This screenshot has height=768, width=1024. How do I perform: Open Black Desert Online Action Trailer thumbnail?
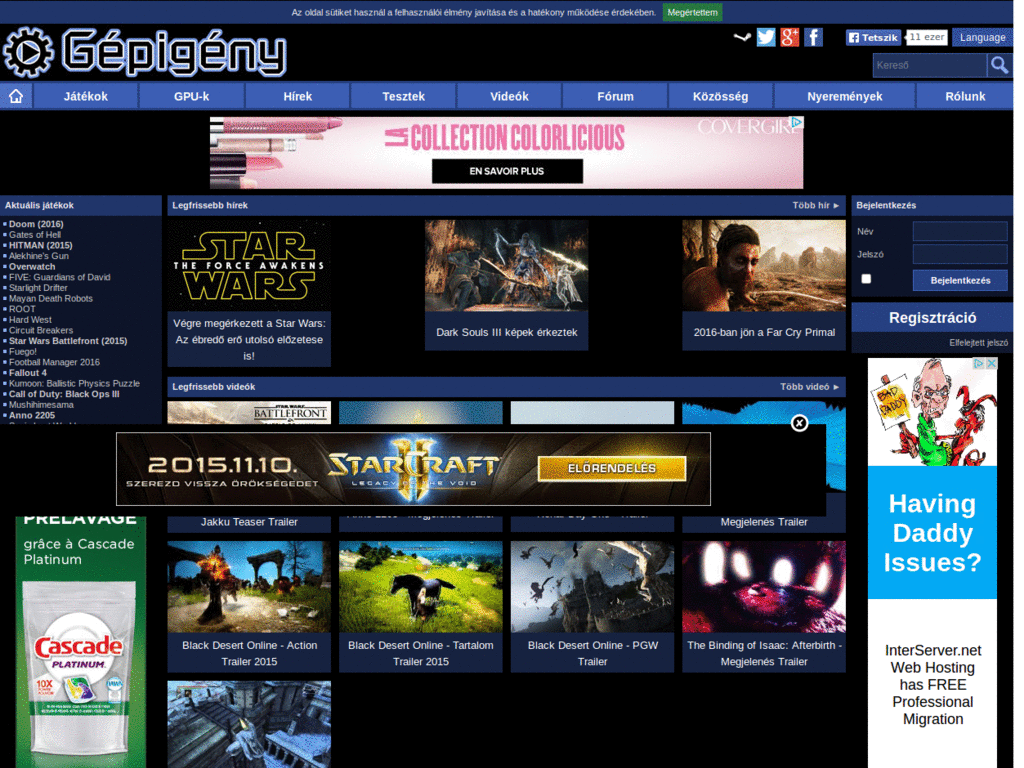point(249,586)
